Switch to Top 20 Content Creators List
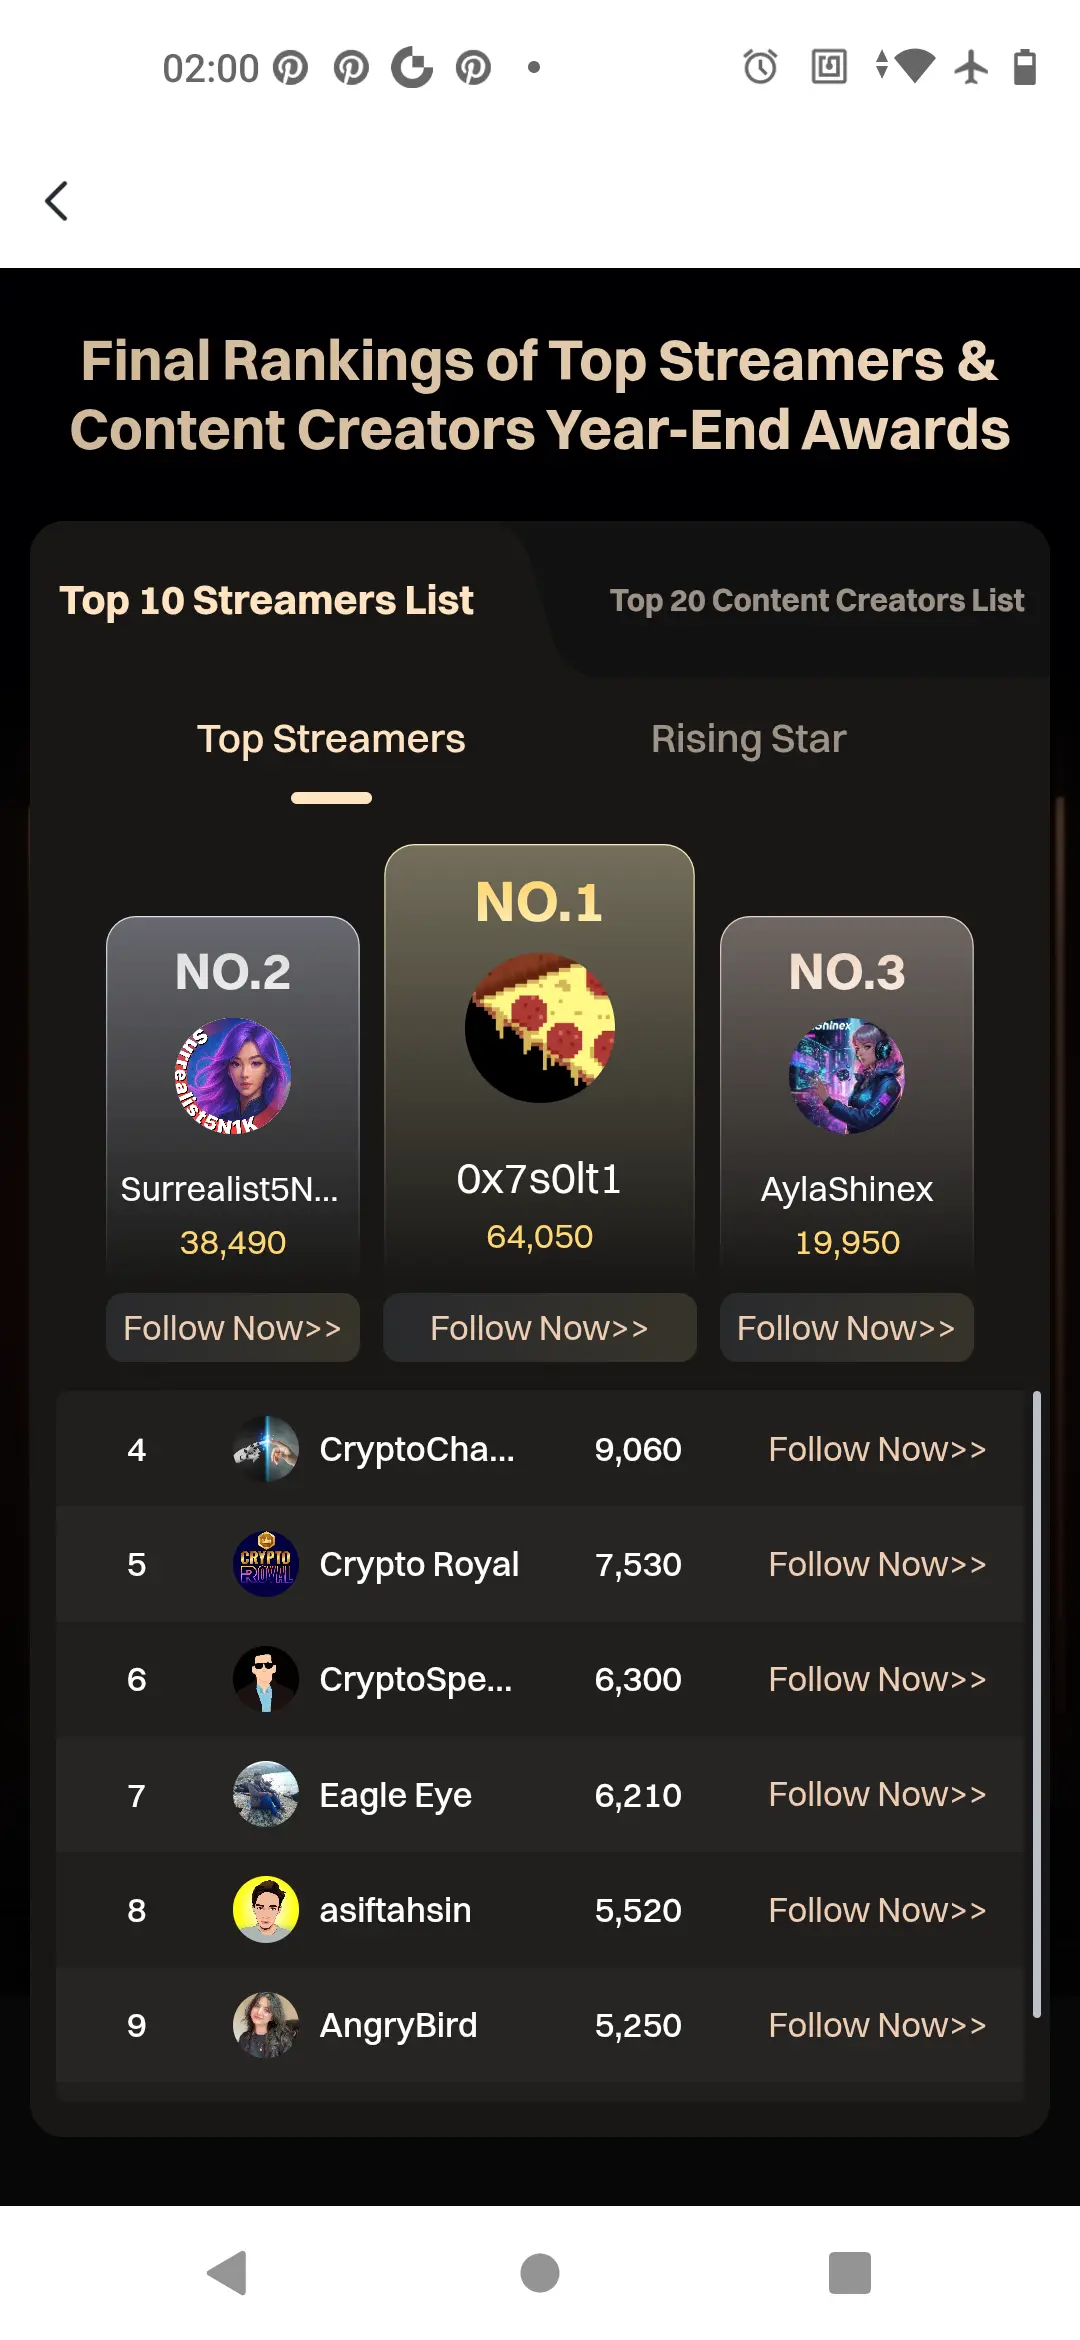 817,600
